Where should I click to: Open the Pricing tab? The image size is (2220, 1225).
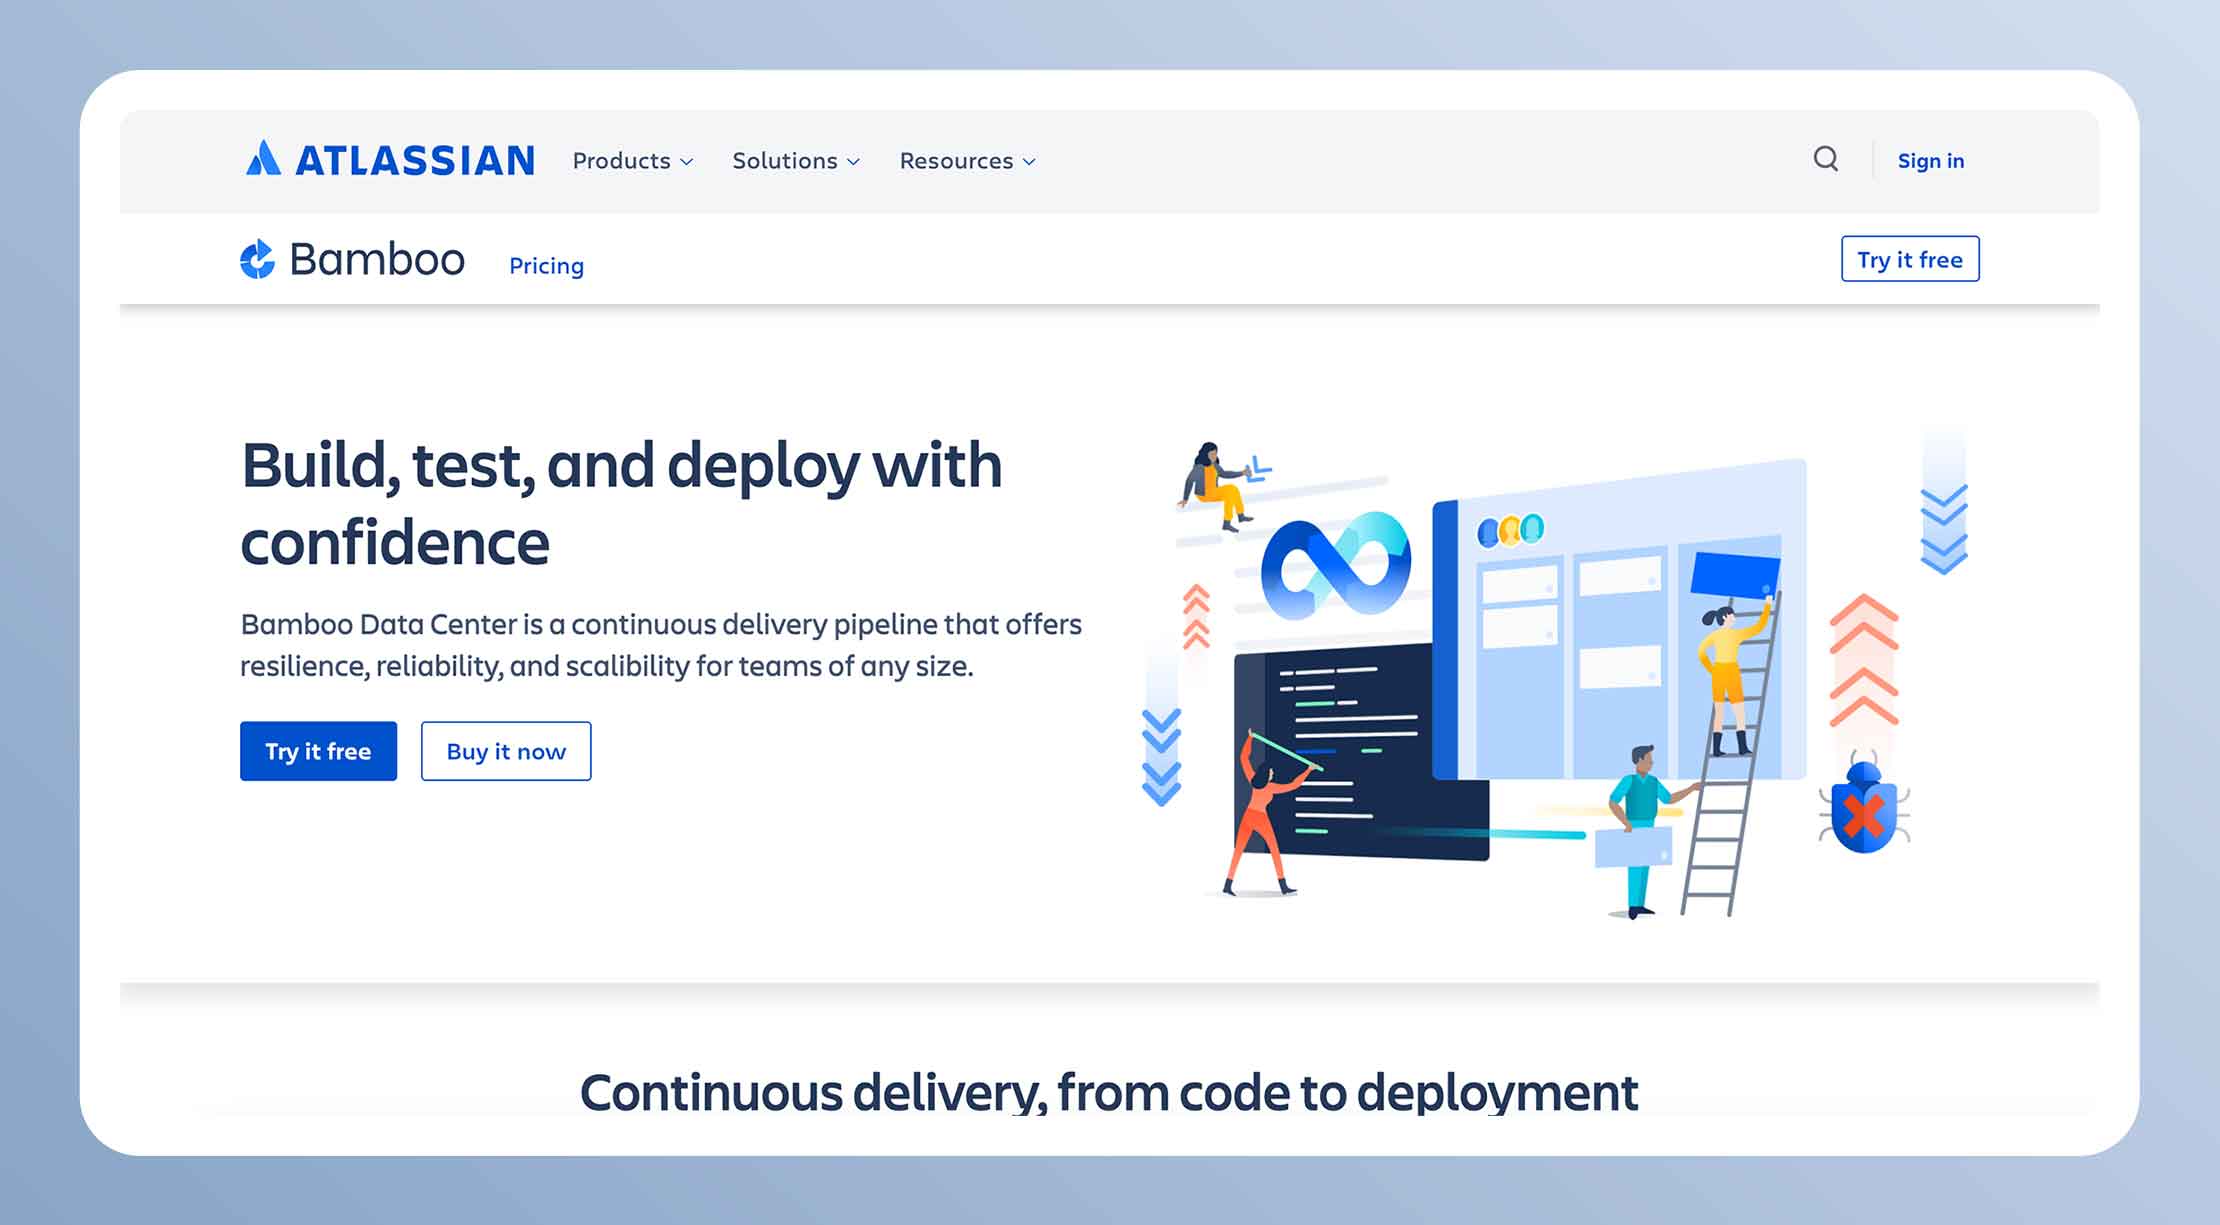point(546,266)
